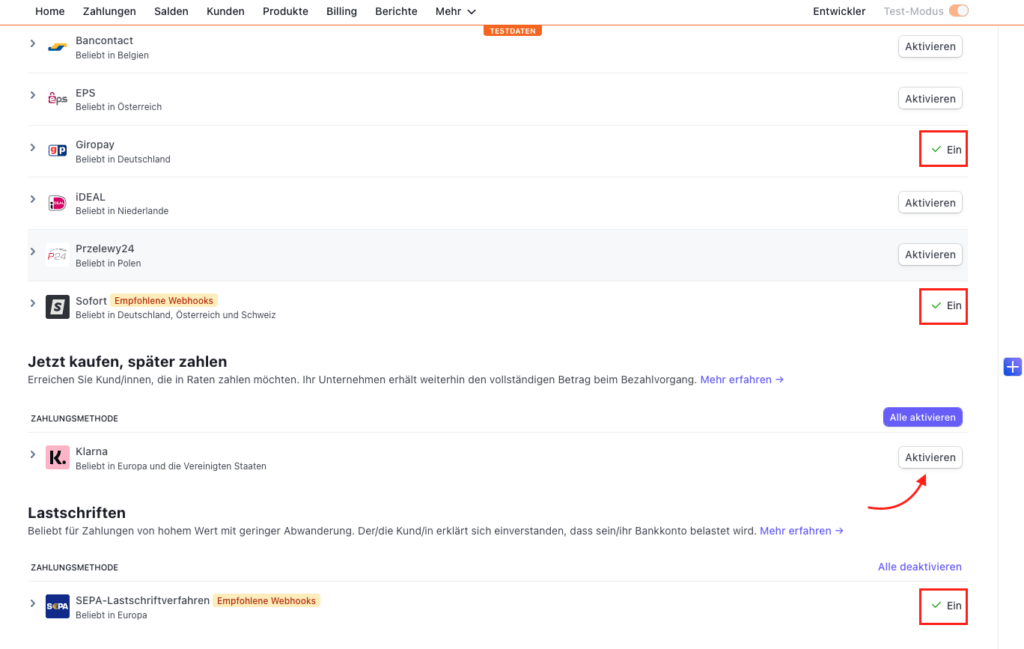Open the Entwickler section
Viewport: 1024px width, 649px height.
tap(839, 11)
